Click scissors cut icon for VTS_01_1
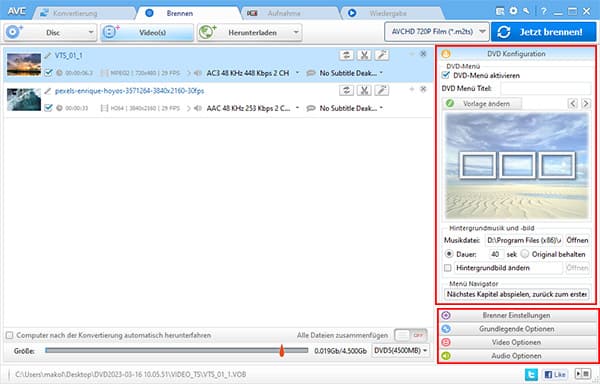Image resolution: width=600 pixels, height=384 pixels. coord(364,55)
